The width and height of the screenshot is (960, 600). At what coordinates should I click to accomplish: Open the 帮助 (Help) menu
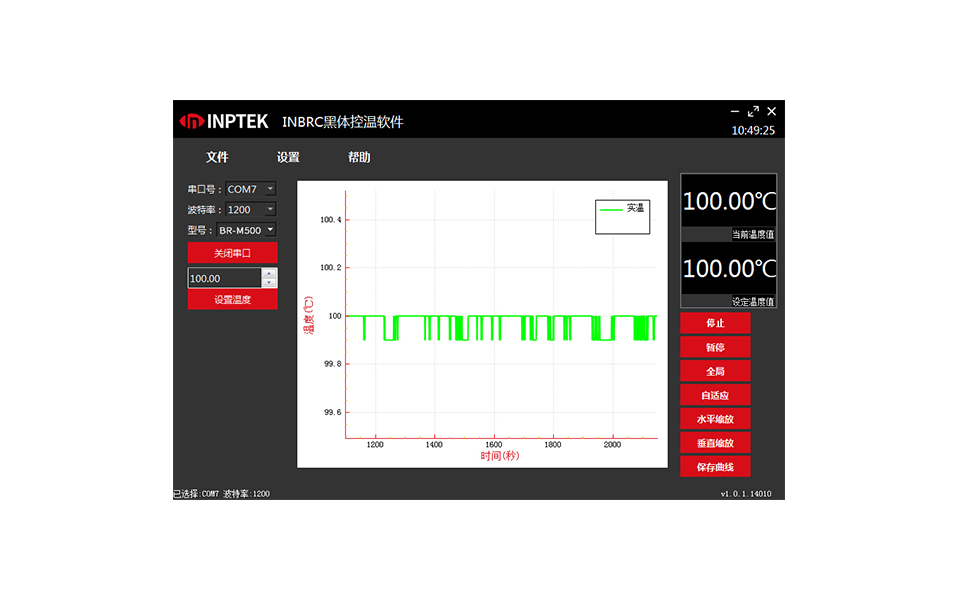pos(359,157)
